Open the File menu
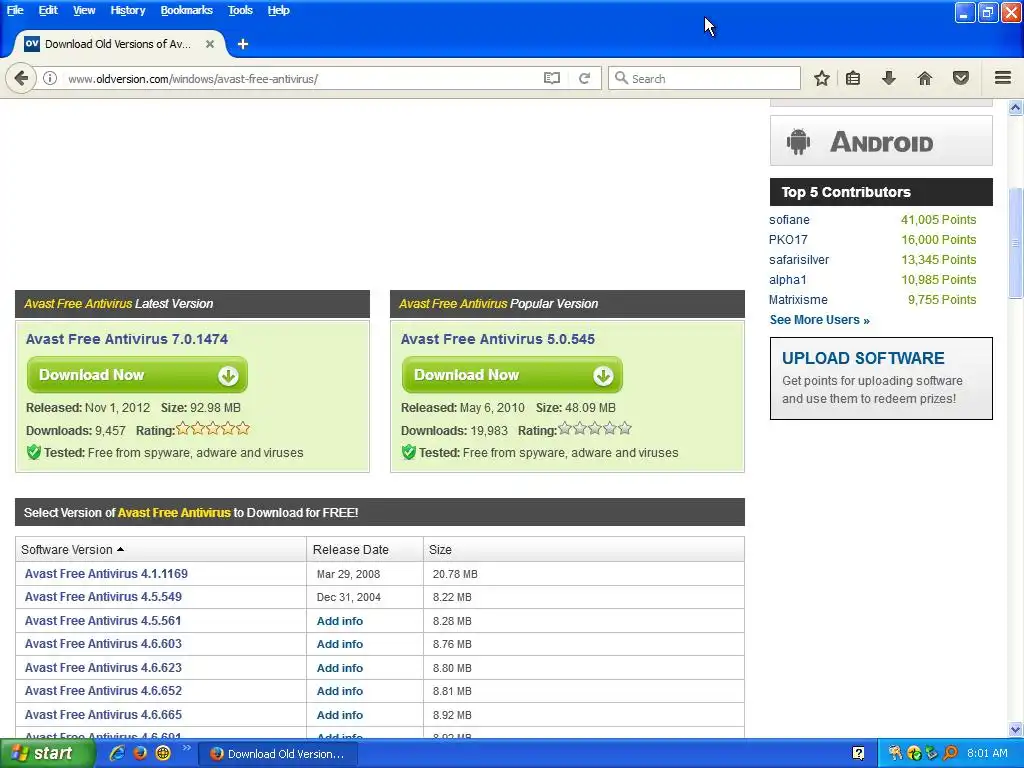 pos(15,10)
